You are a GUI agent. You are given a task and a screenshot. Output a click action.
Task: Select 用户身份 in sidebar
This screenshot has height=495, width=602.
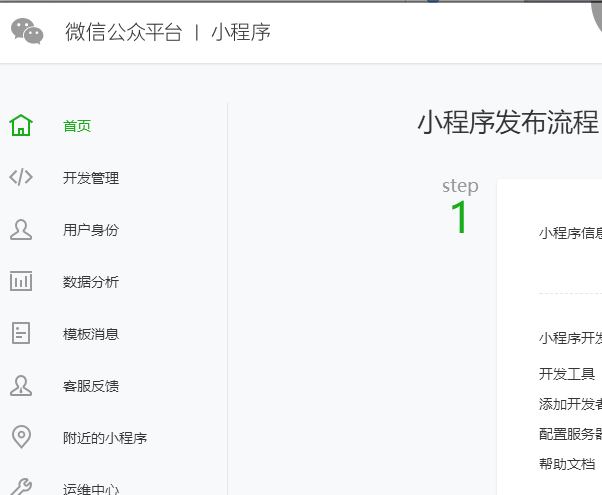coord(91,230)
